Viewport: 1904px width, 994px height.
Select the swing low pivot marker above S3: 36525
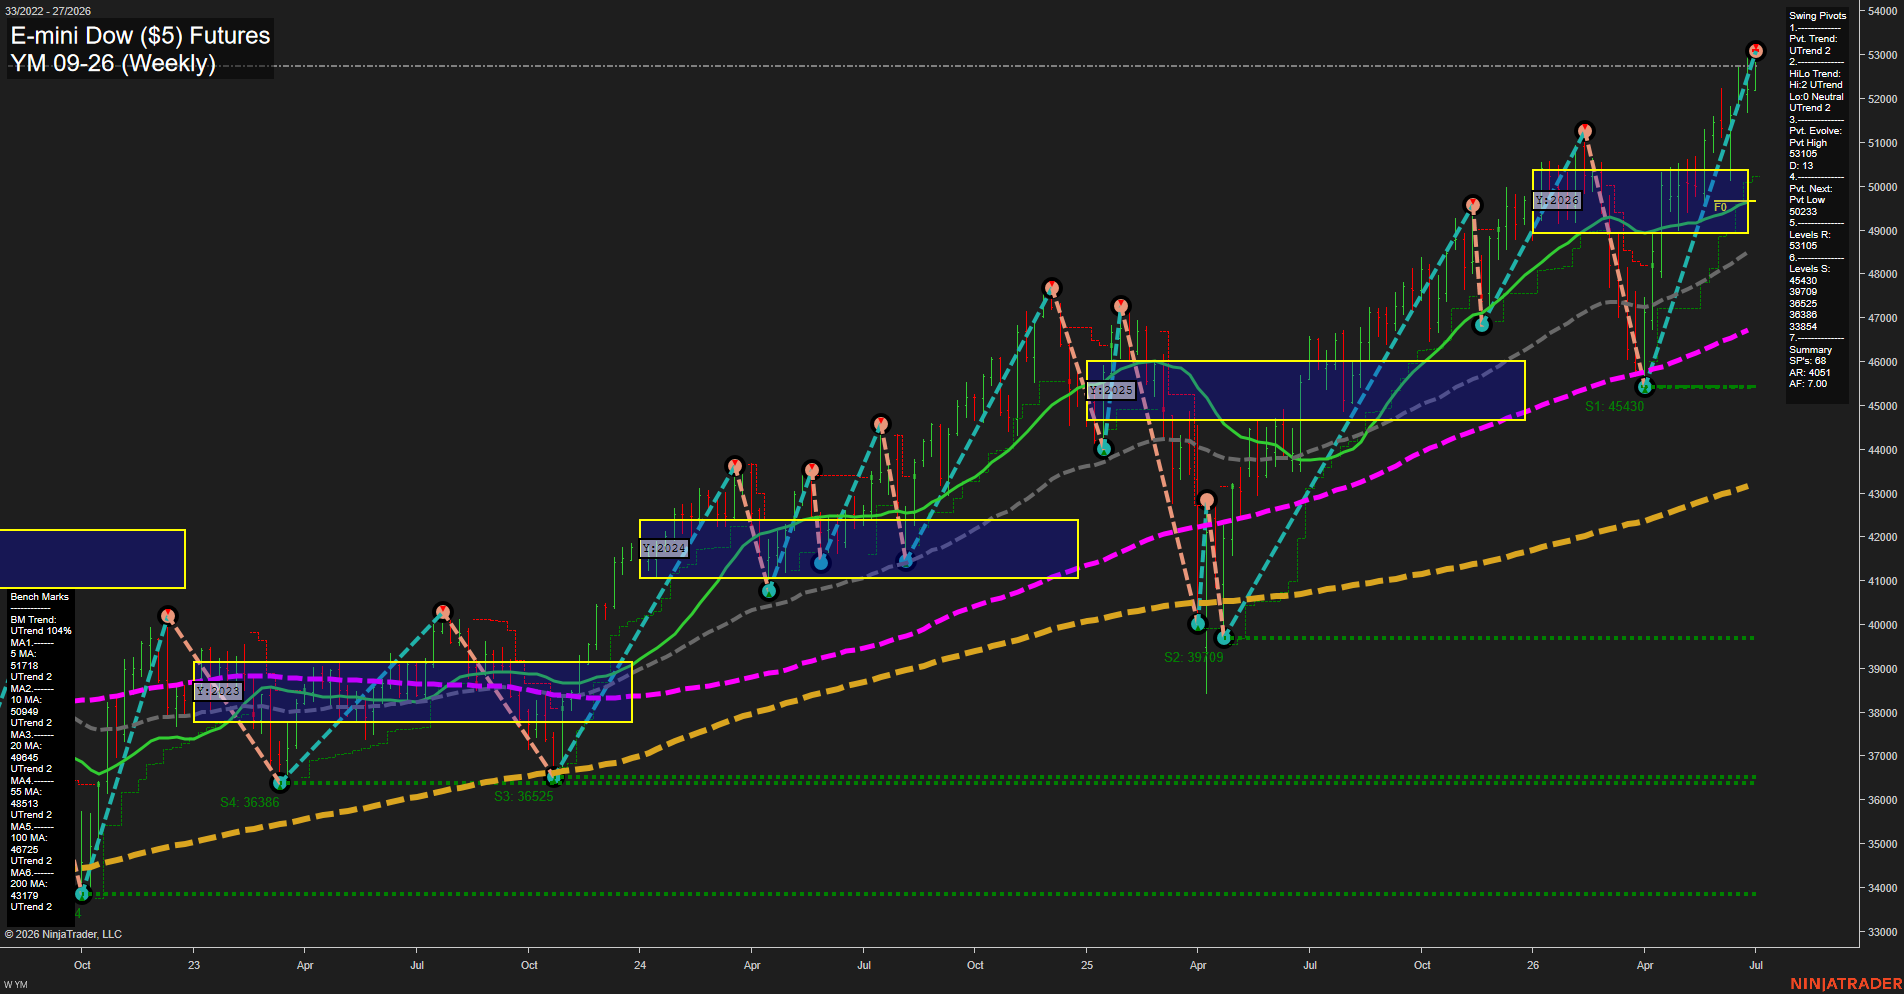tap(554, 775)
